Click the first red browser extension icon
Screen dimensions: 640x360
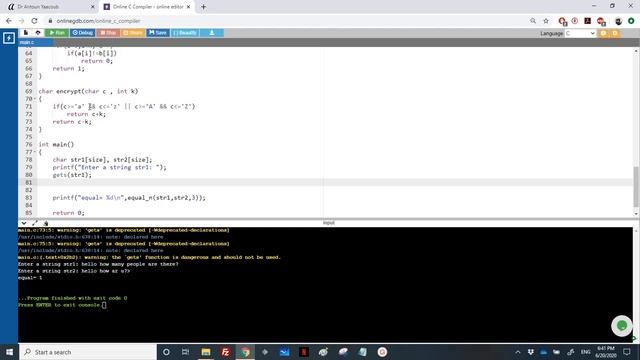pos(562,21)
